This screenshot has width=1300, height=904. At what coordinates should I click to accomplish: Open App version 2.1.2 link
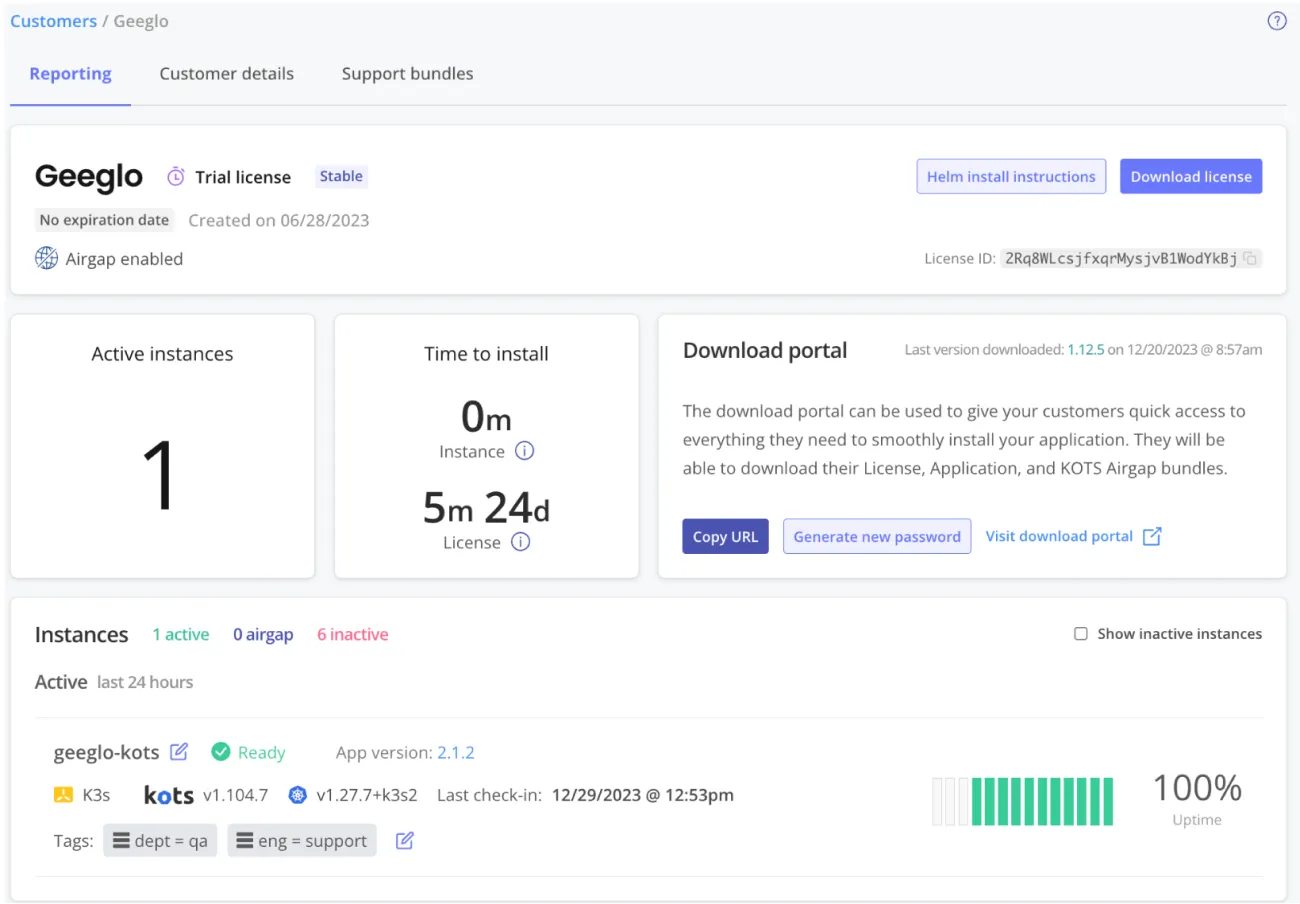pyautogui.click(x=456, y=752)
